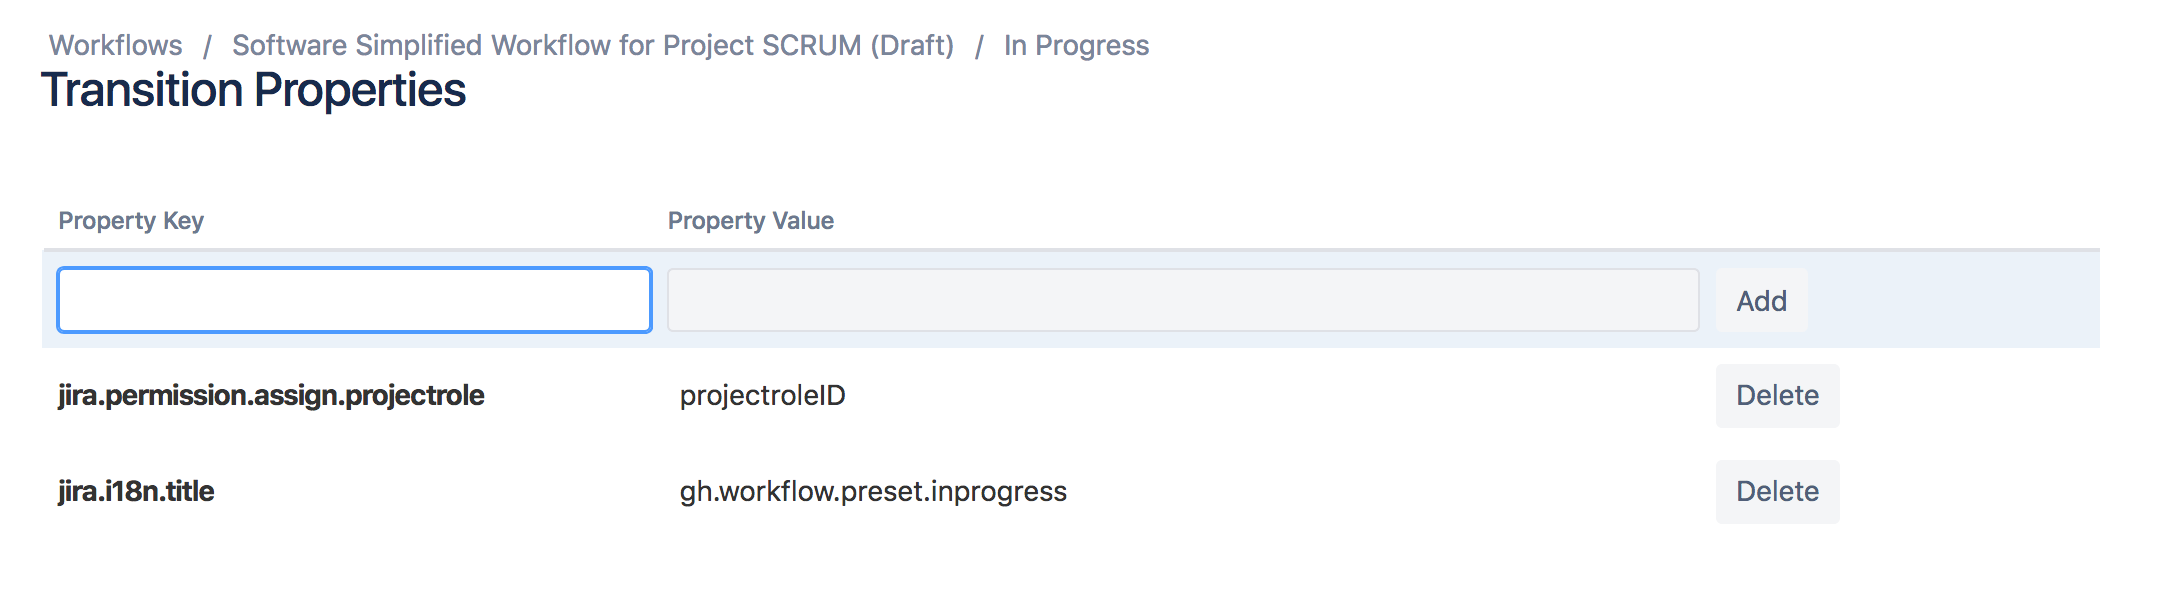This screenshot has width=2160, height=616.
Task: Open the Software Simplified Workflow for Project SCRUM breadcrumb
Action: point(593,46)
